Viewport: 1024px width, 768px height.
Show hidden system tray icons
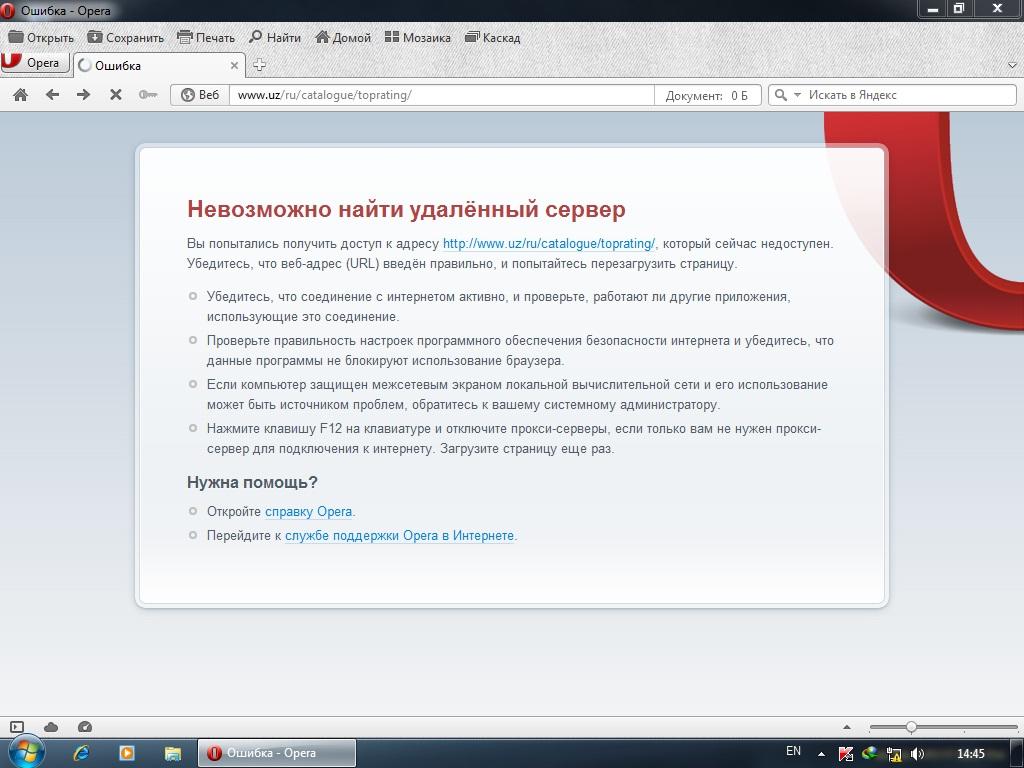click(822, 754)
